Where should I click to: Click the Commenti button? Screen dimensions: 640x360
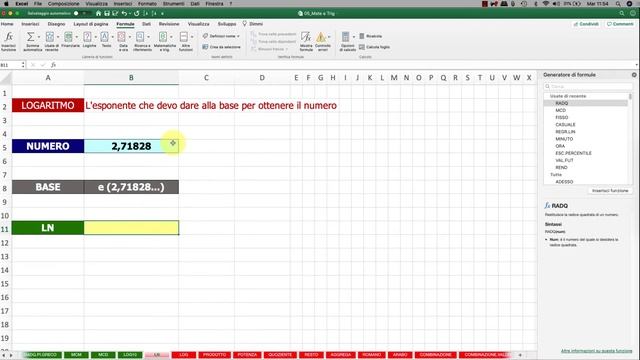coord(620,24)
